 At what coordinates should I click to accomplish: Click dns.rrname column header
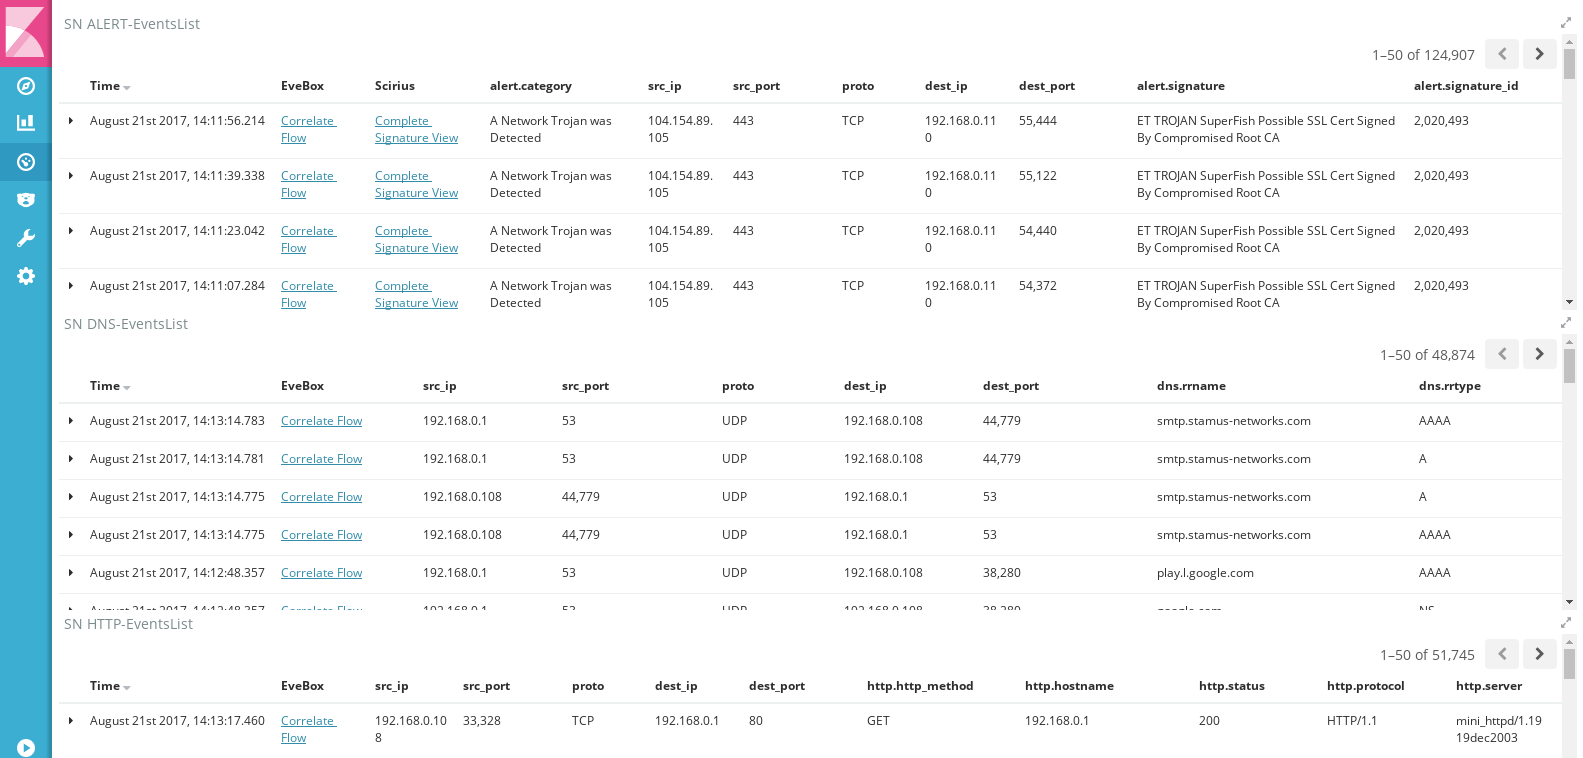[x=1191, y=386]
